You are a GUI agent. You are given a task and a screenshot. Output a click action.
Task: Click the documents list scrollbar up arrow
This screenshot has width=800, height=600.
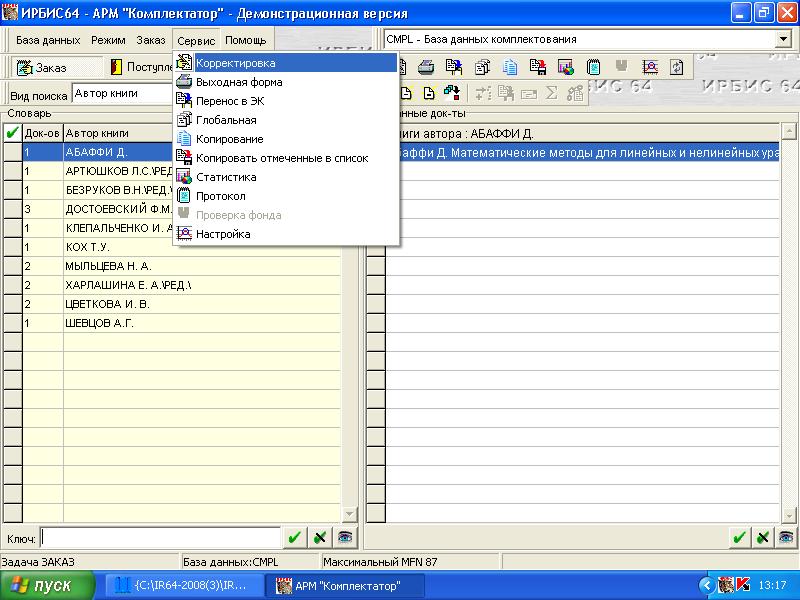(x=789, y=131)
